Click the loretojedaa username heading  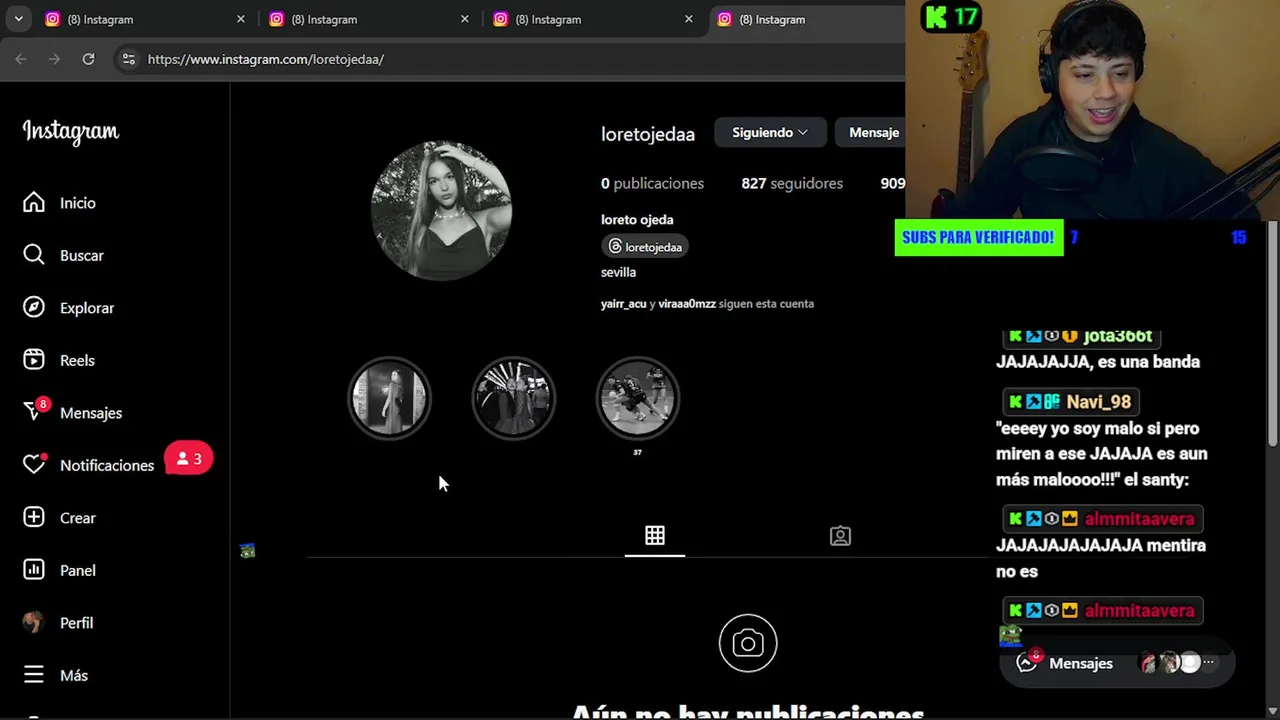coord(648,134)
